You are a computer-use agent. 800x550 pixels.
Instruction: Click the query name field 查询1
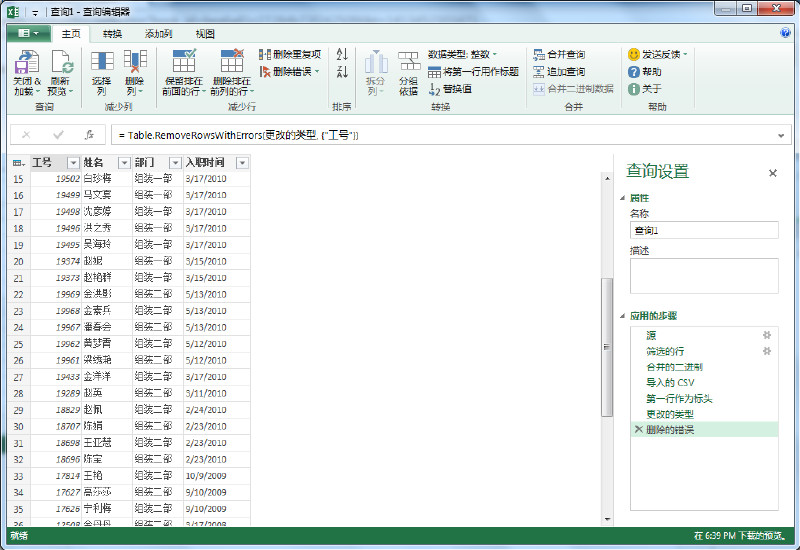pos(704,230)
